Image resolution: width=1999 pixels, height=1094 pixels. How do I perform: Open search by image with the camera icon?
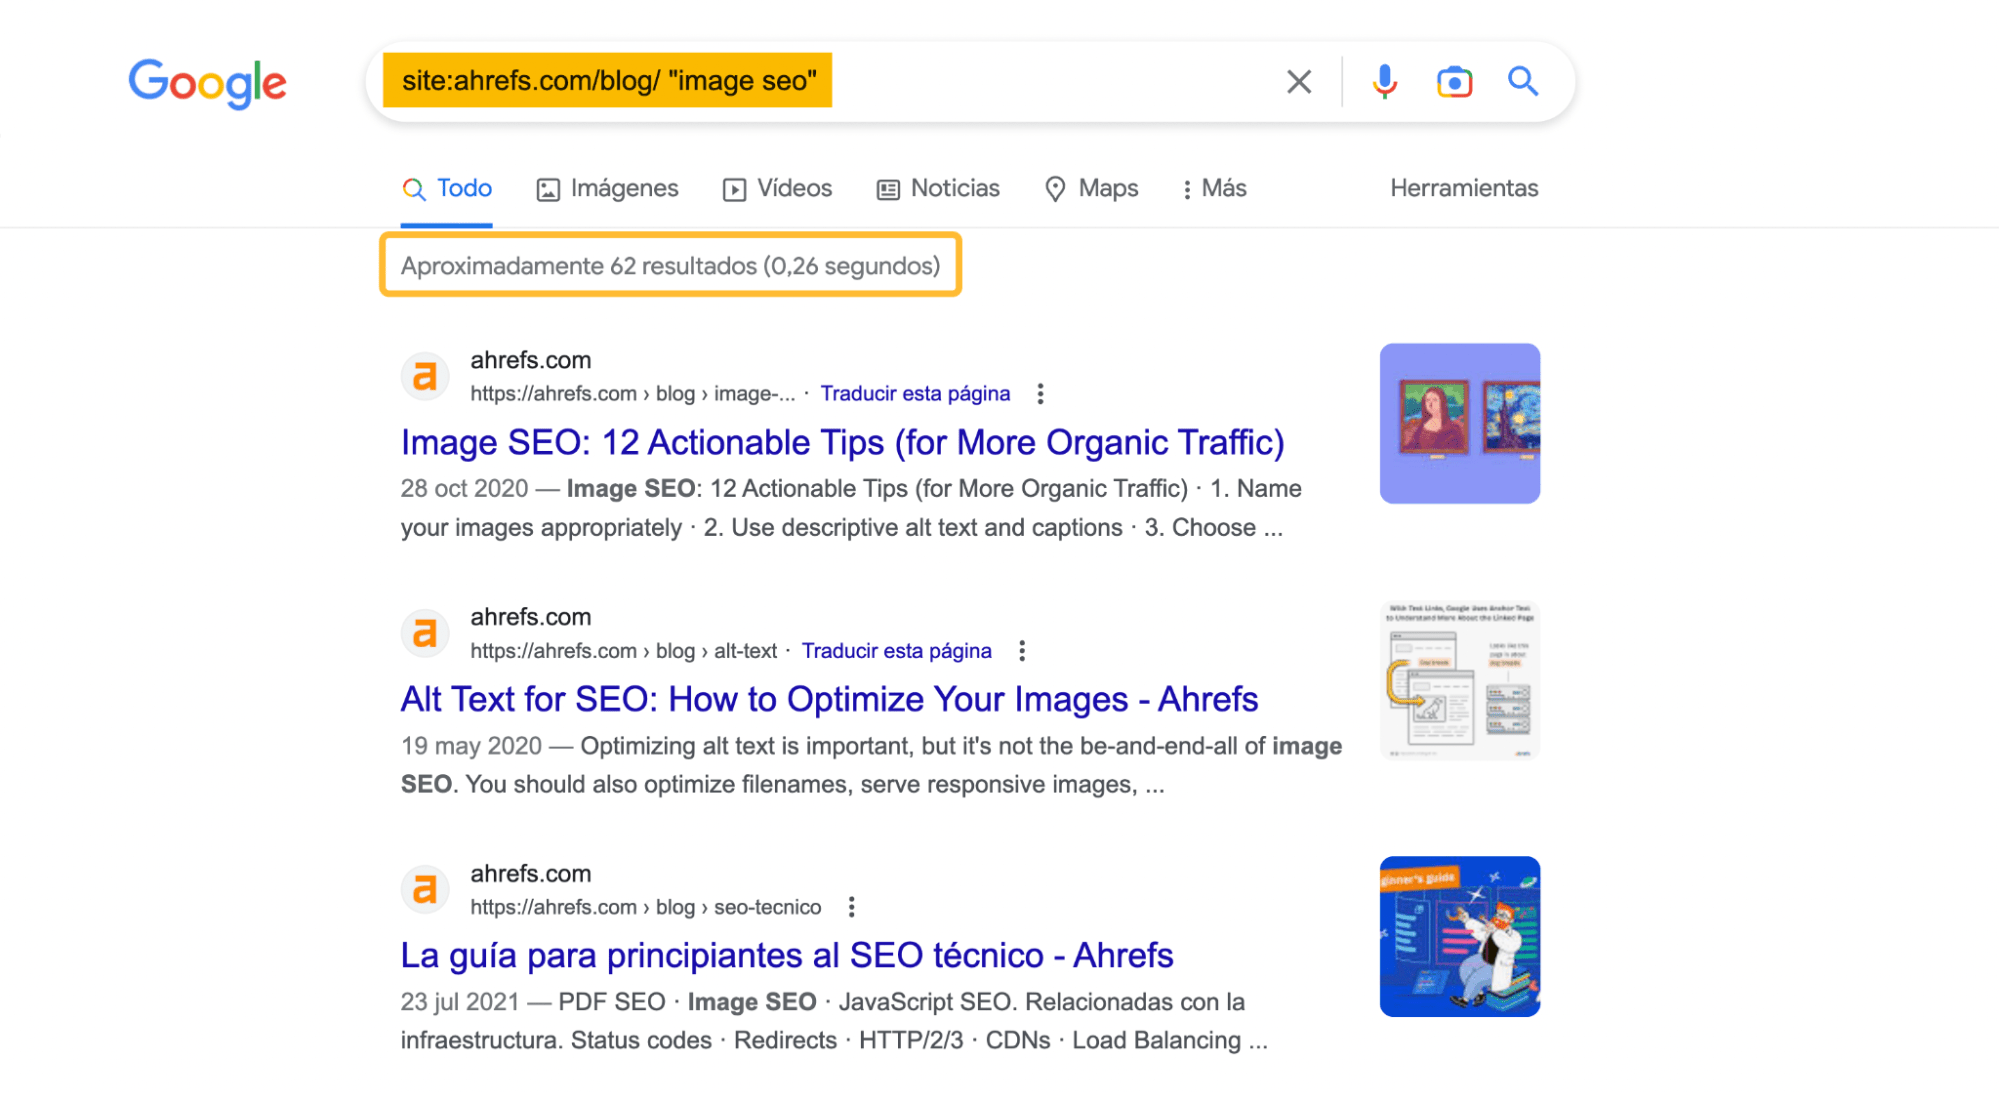tap(1453, 81)
